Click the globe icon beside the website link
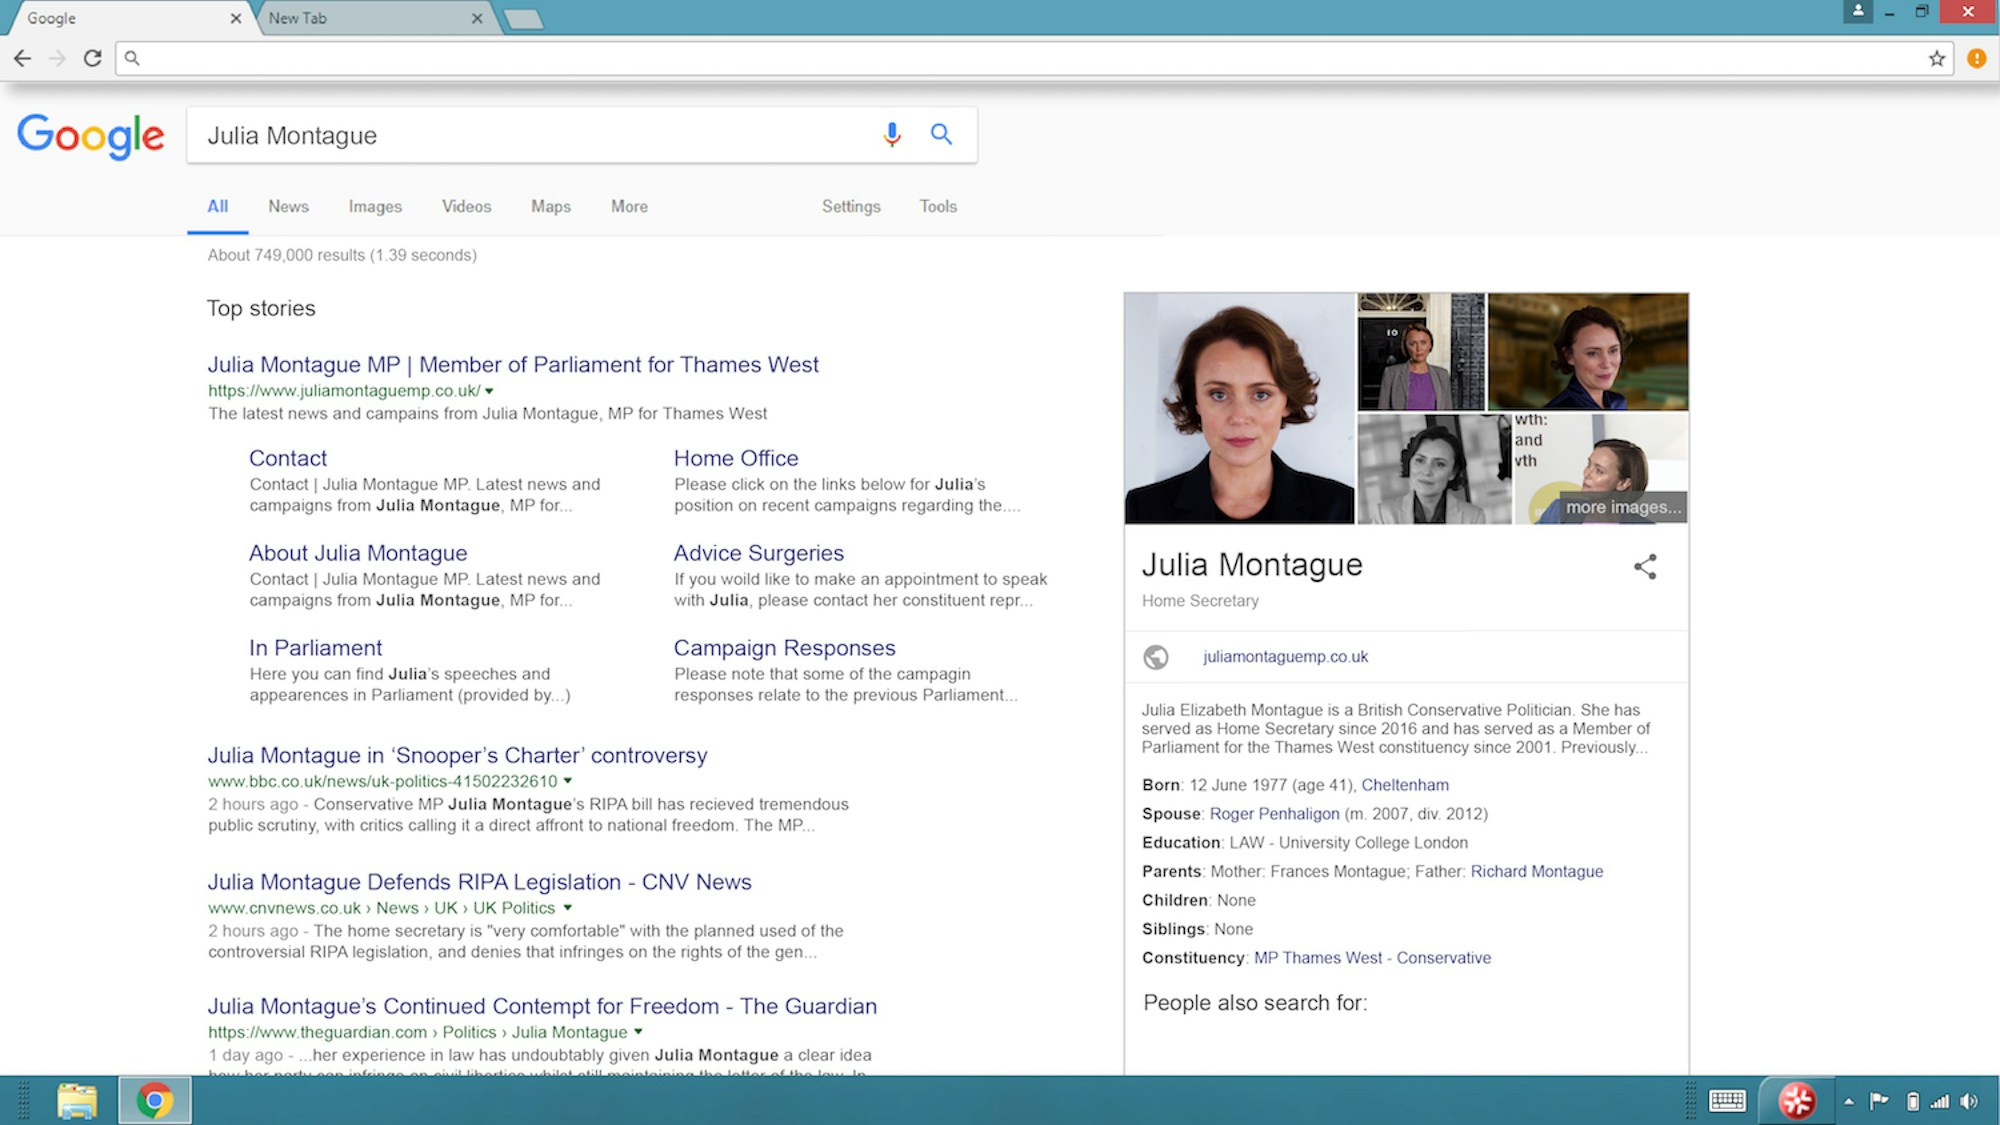The height and width of the screenshot is (1125, 2000). tap(1156, 657)
